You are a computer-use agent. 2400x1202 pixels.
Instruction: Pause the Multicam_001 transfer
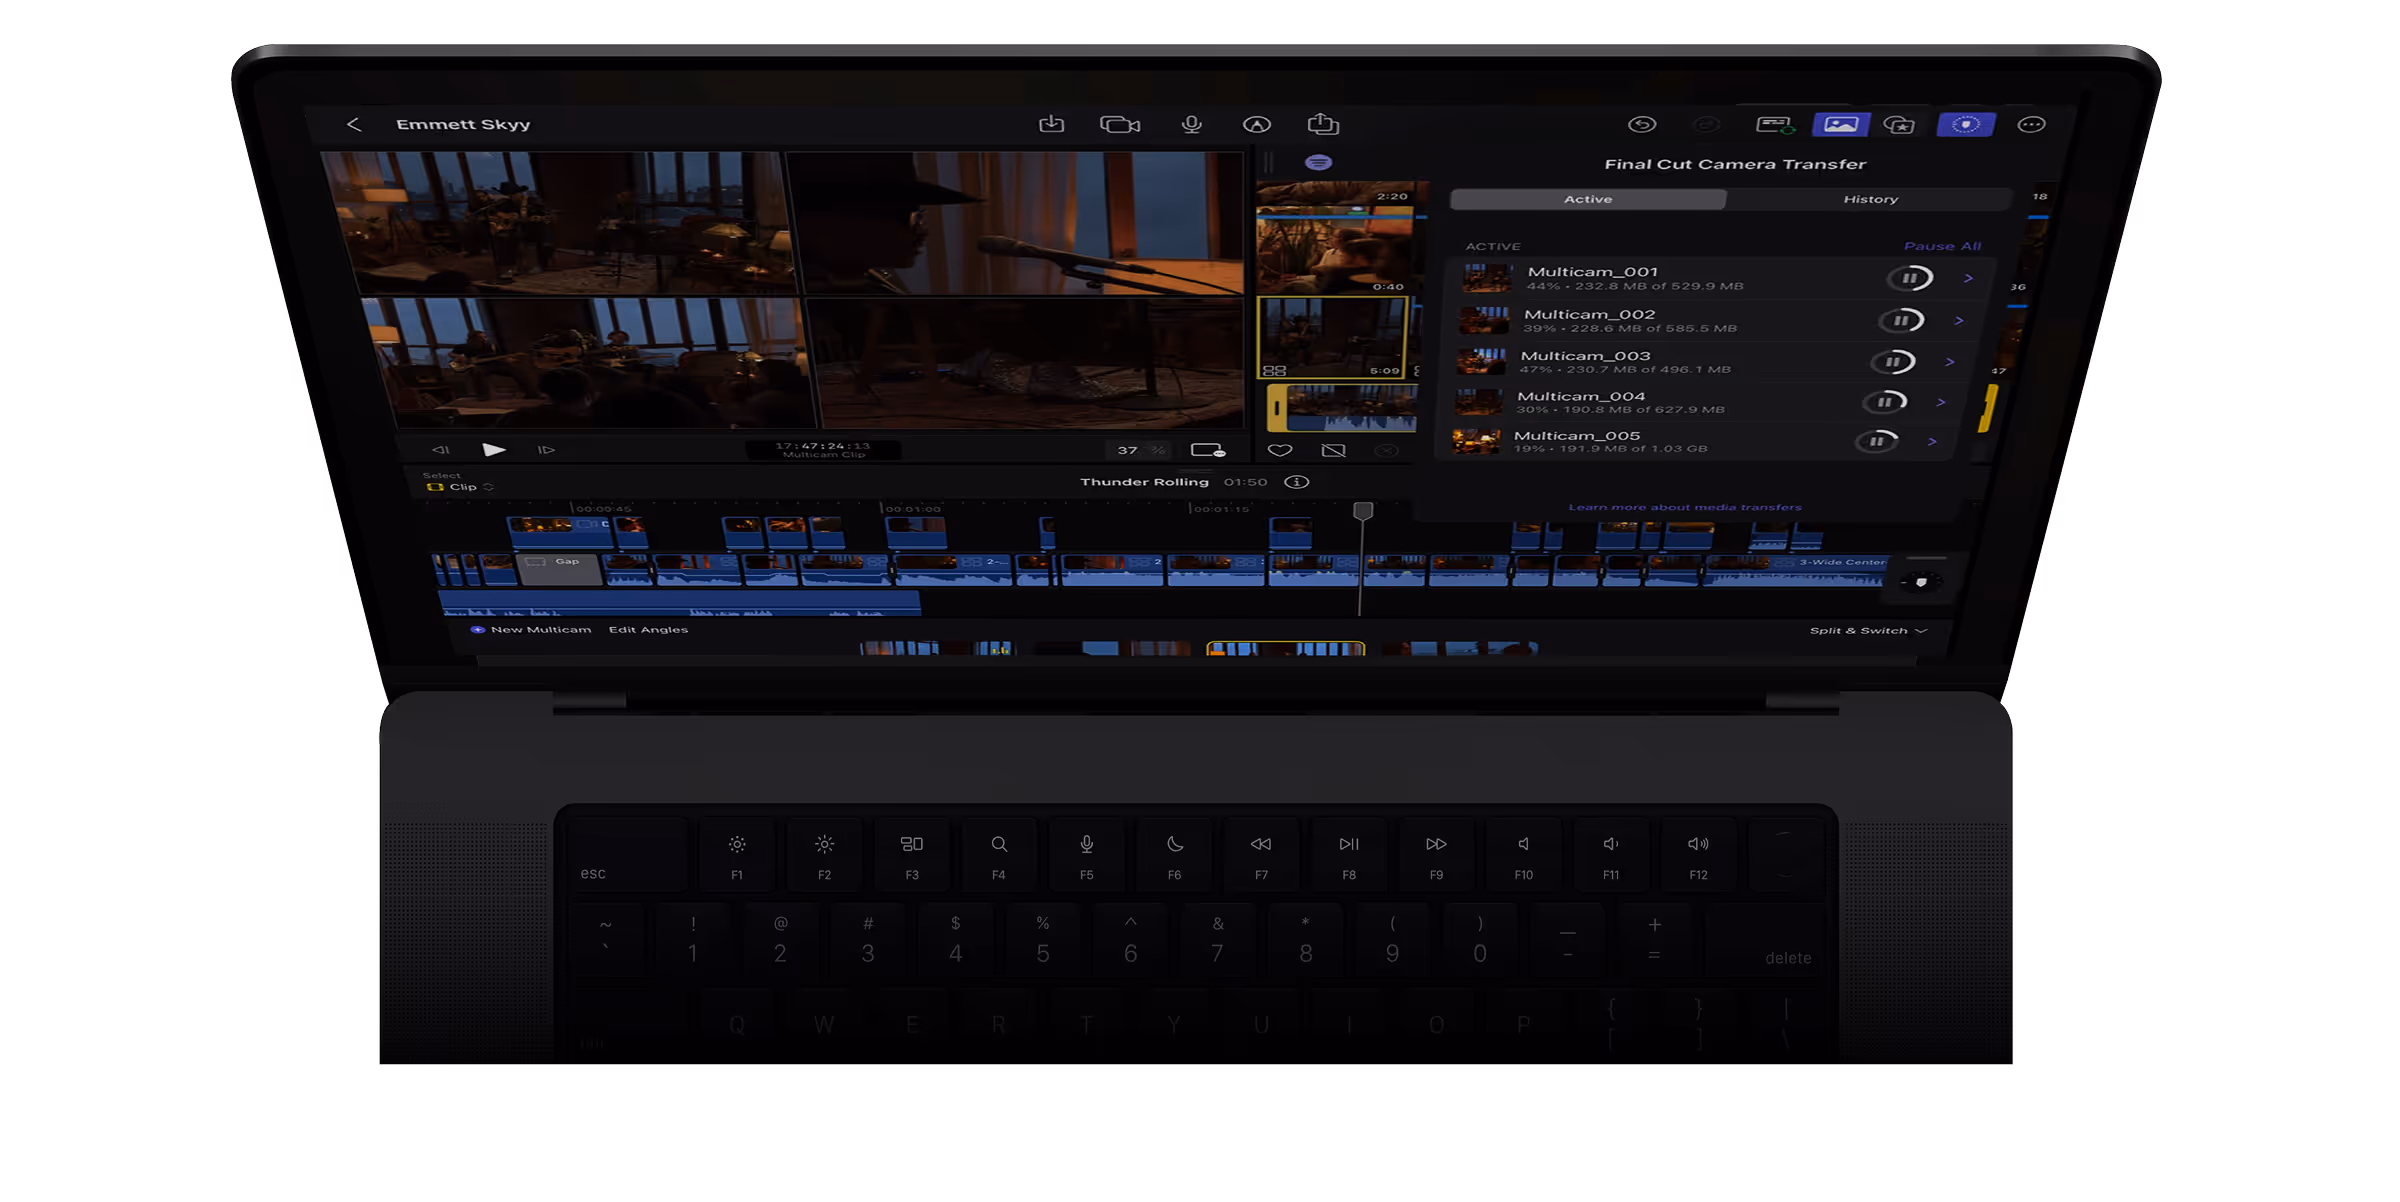[1909, 278]
